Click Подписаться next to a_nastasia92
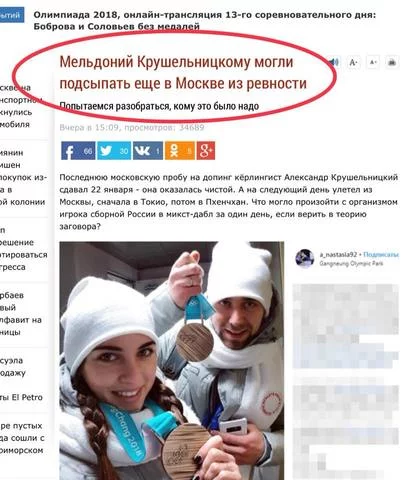 381,255
